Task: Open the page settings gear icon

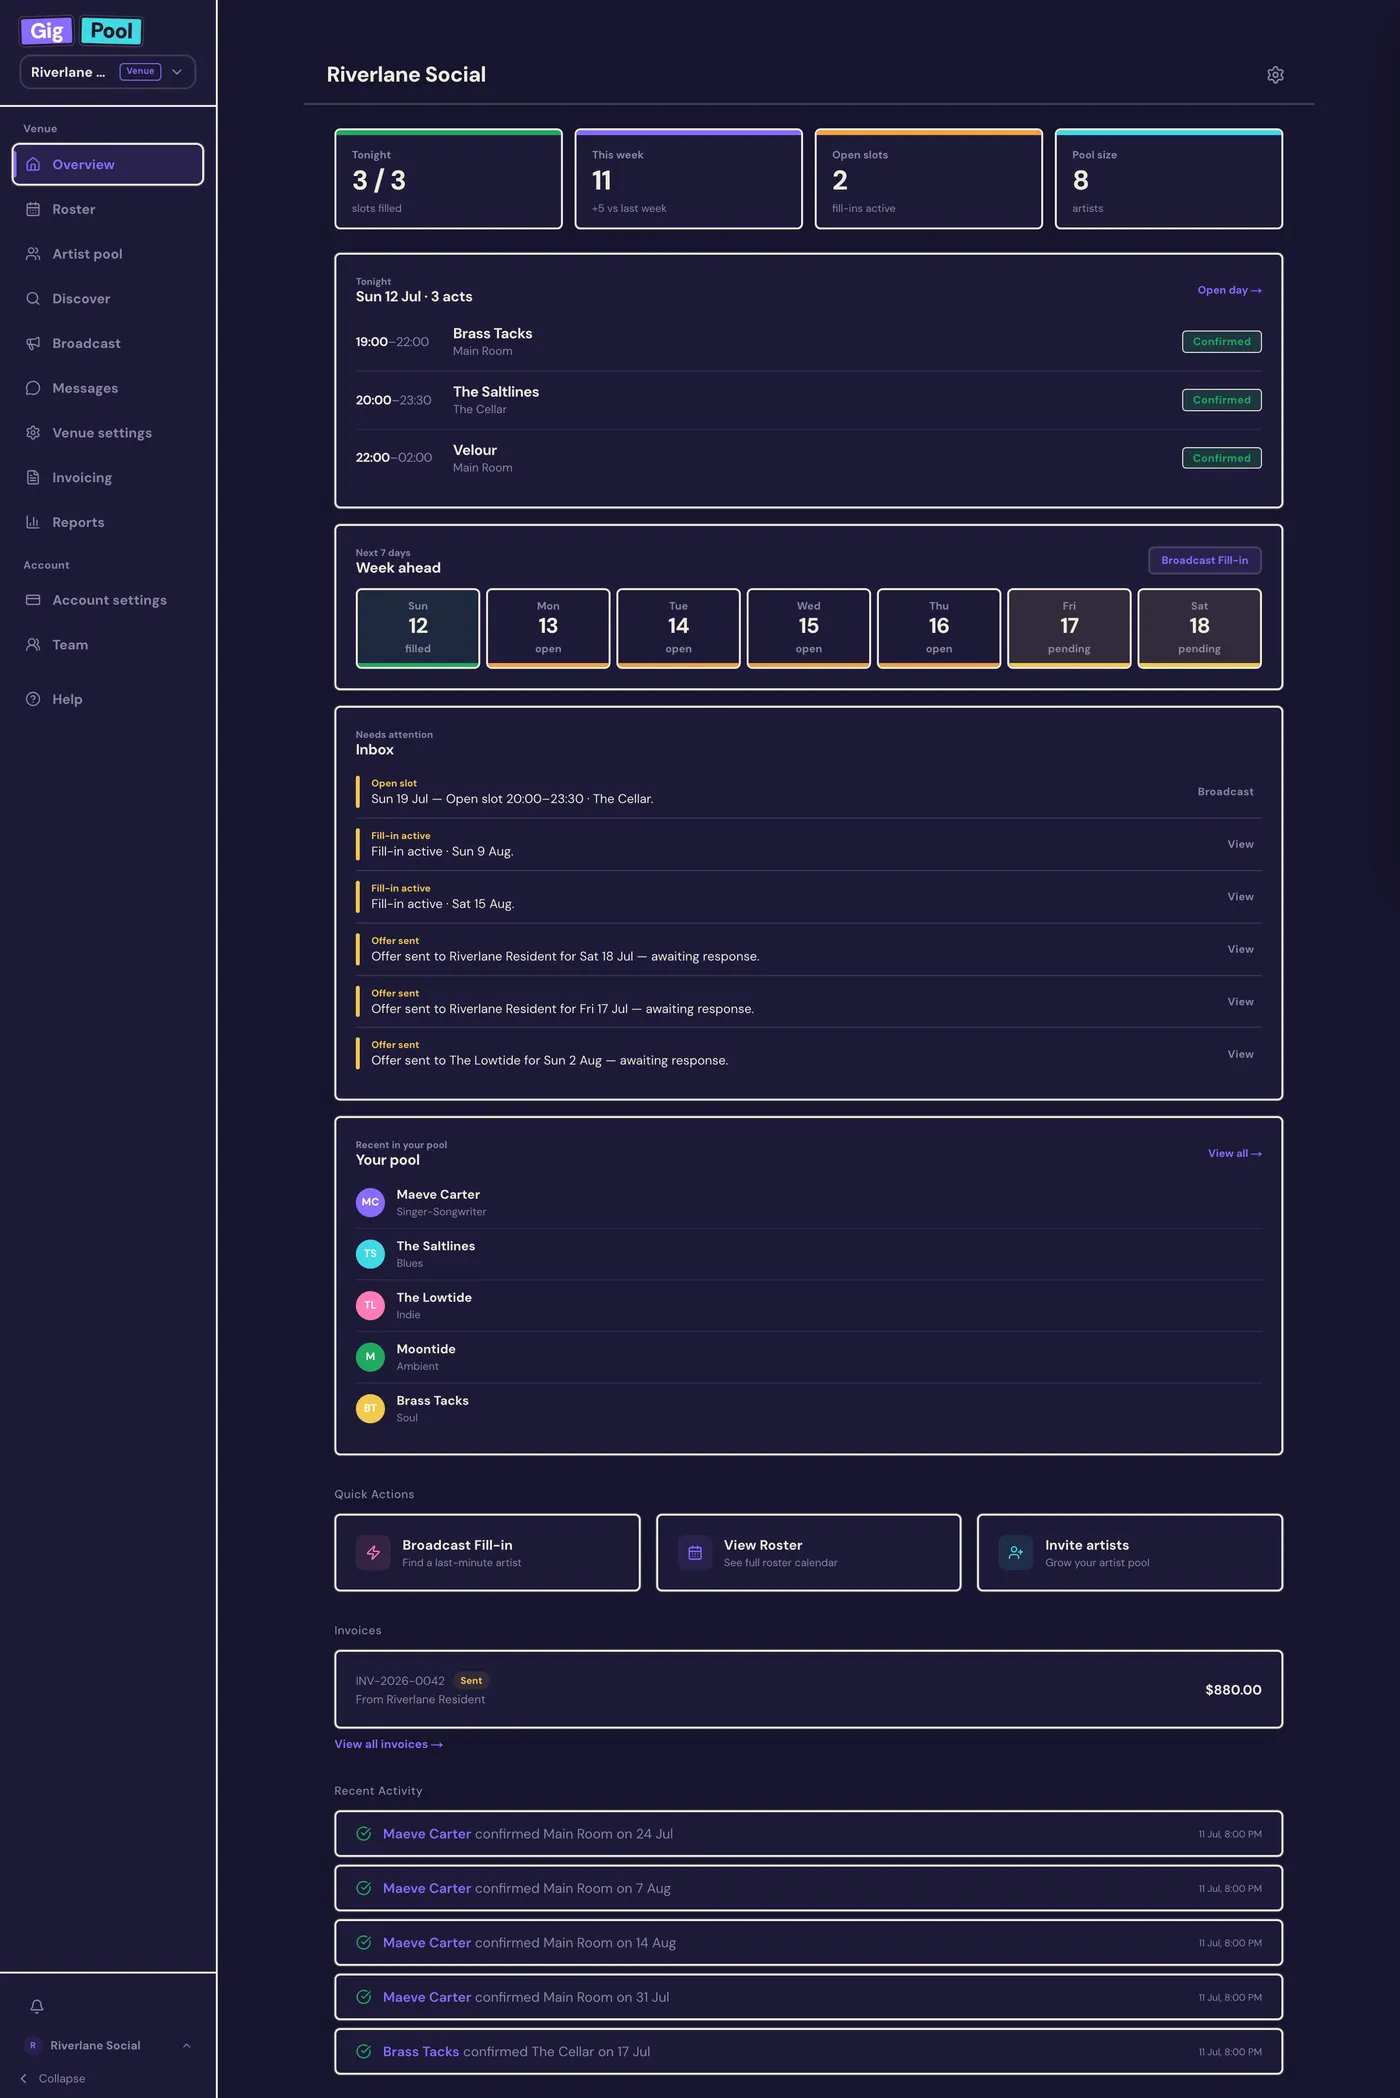Action: (1275, 75)
